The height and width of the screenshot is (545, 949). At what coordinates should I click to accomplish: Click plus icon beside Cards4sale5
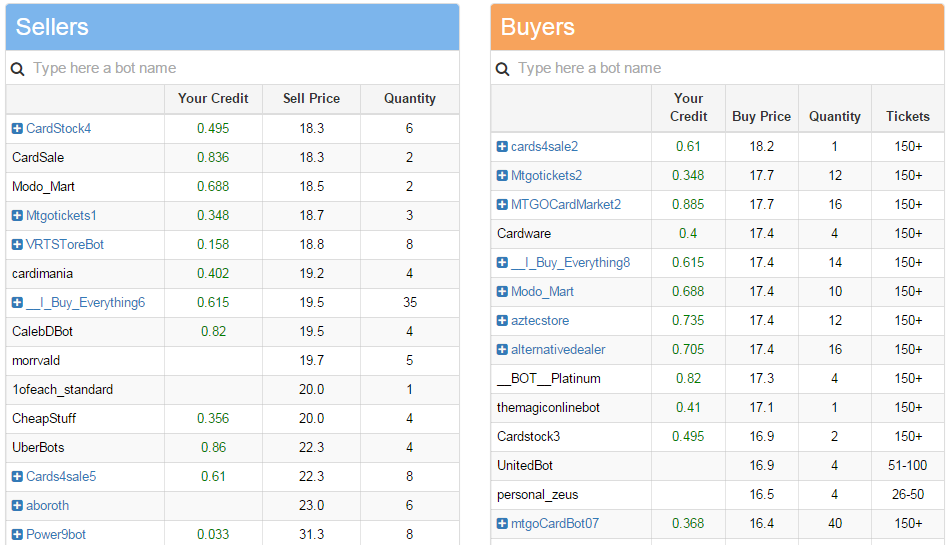17,477
